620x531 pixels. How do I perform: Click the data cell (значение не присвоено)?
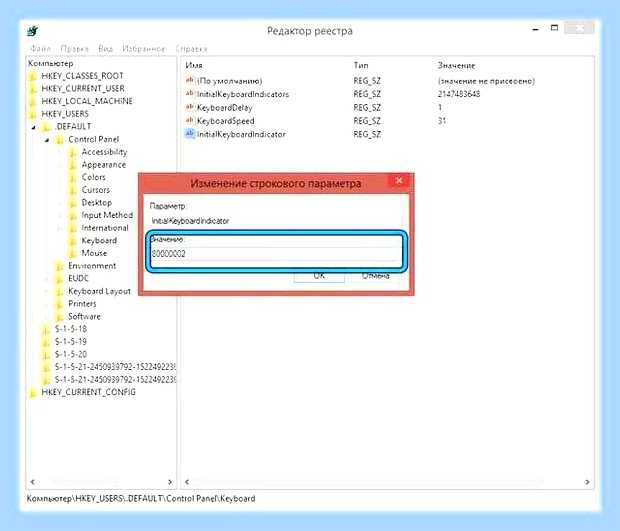click(x=486, y=81)
